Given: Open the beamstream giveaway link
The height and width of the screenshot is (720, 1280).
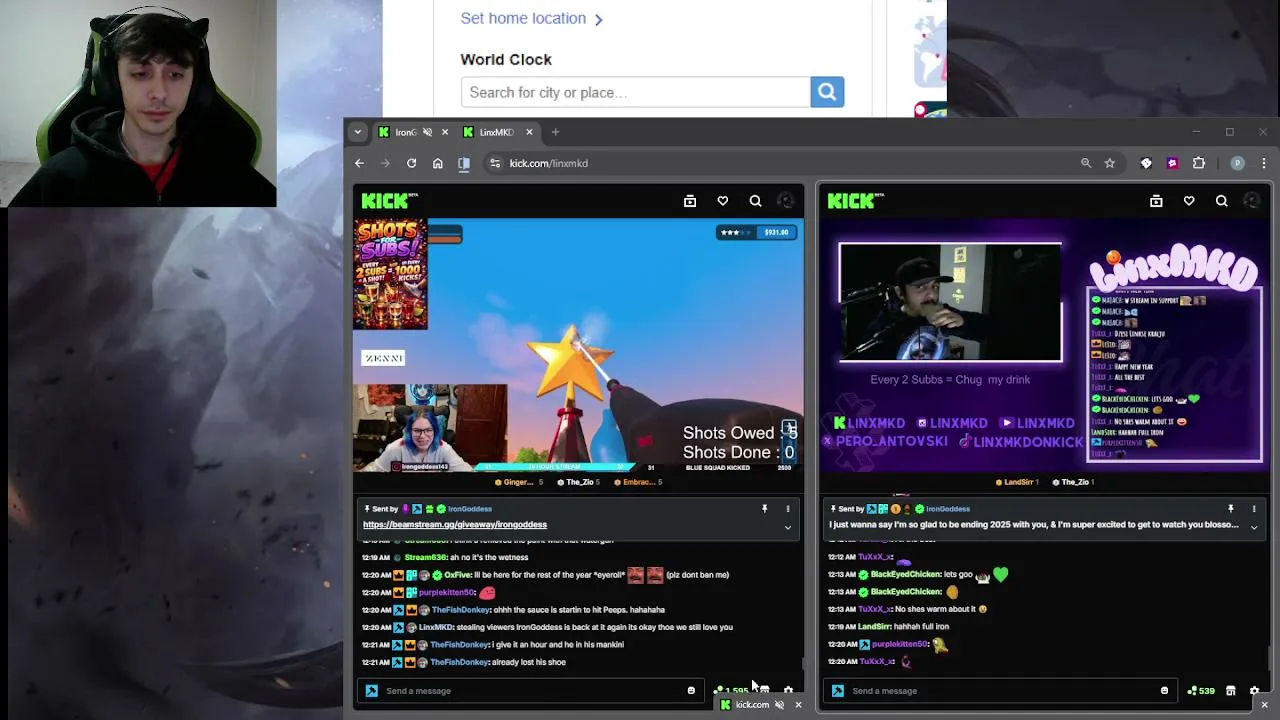Looking at the screenshot, I should [455, 525].
